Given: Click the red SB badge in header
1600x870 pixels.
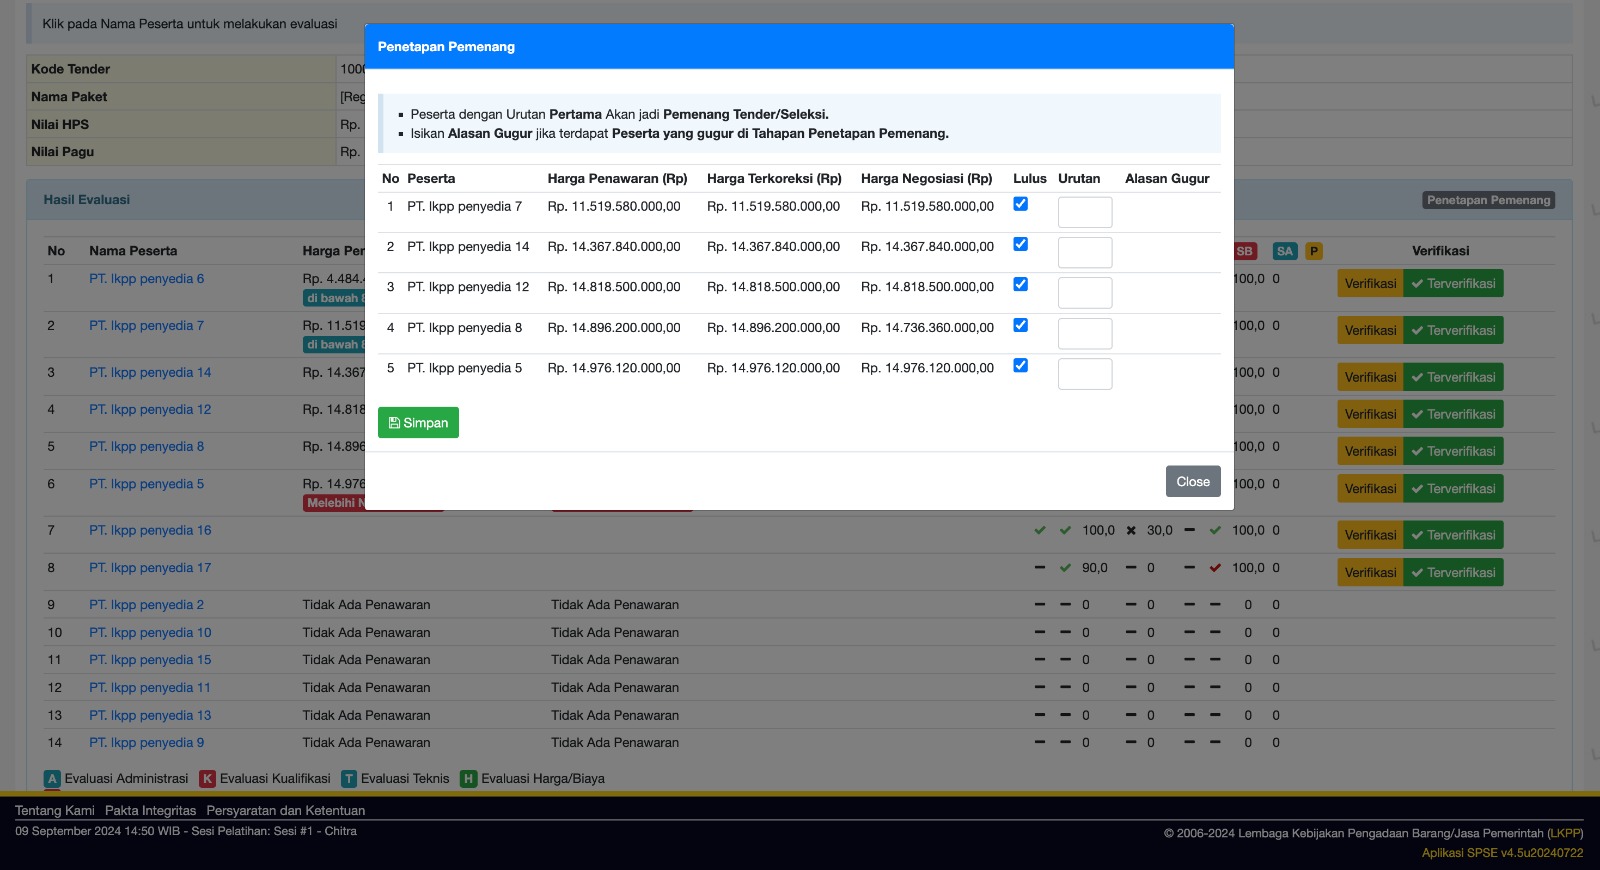Looking at the screenshot, I should [x=1244, y=251].
